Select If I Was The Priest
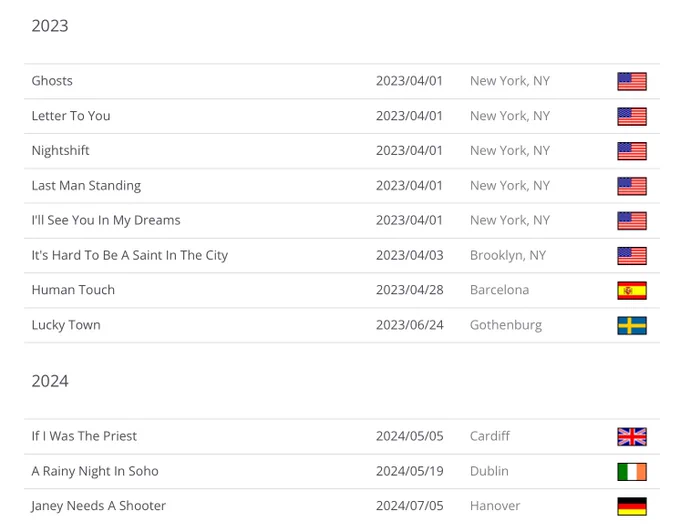The height and width of the screenshot is (532, 680). coord(84,436)
